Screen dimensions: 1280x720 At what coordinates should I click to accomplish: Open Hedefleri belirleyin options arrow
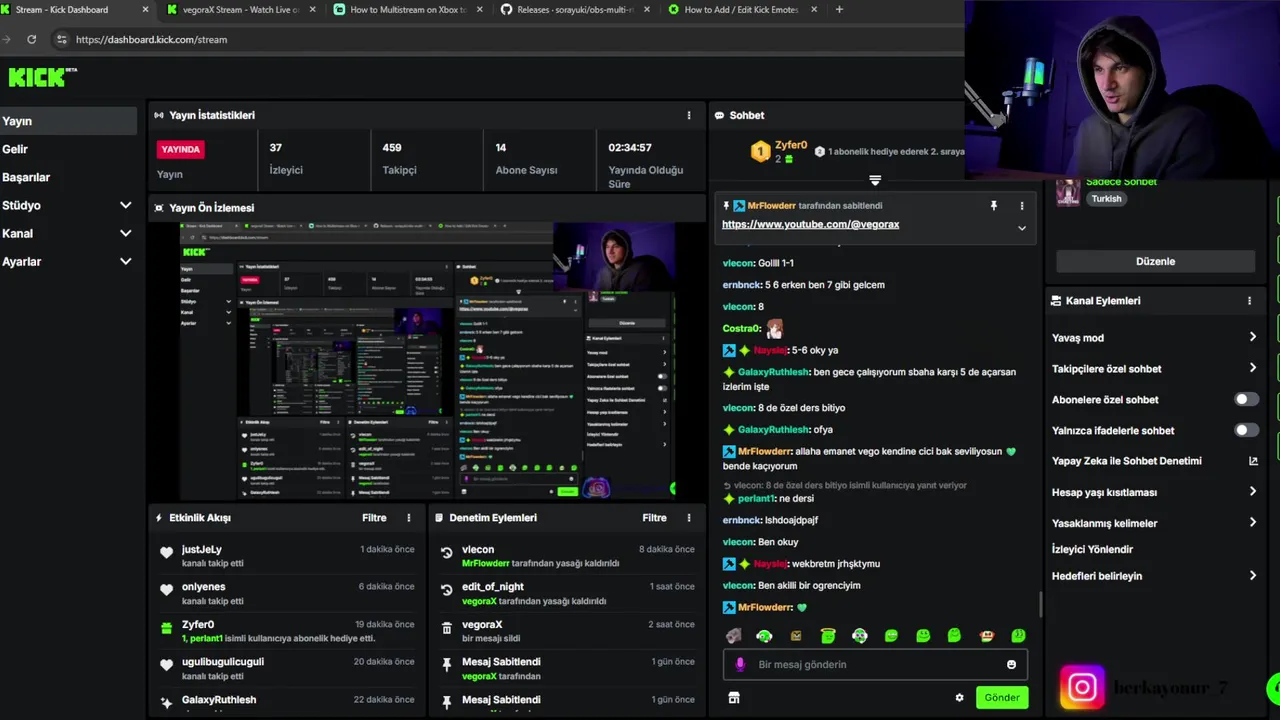coord(1253,576)
